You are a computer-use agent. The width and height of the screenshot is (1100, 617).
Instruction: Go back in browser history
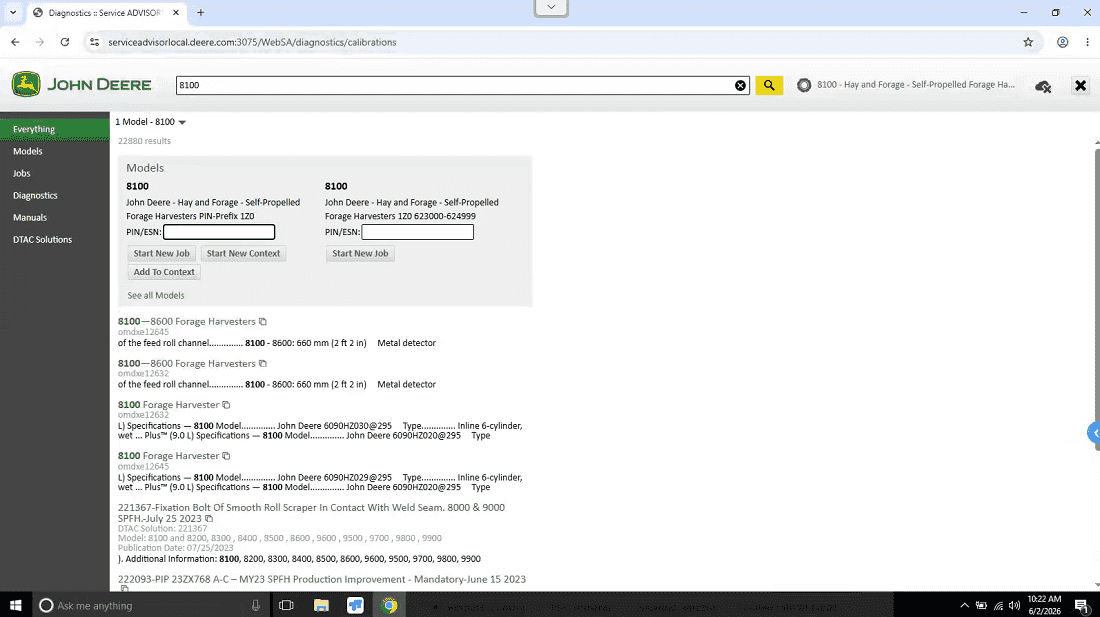tap(15, 42)
